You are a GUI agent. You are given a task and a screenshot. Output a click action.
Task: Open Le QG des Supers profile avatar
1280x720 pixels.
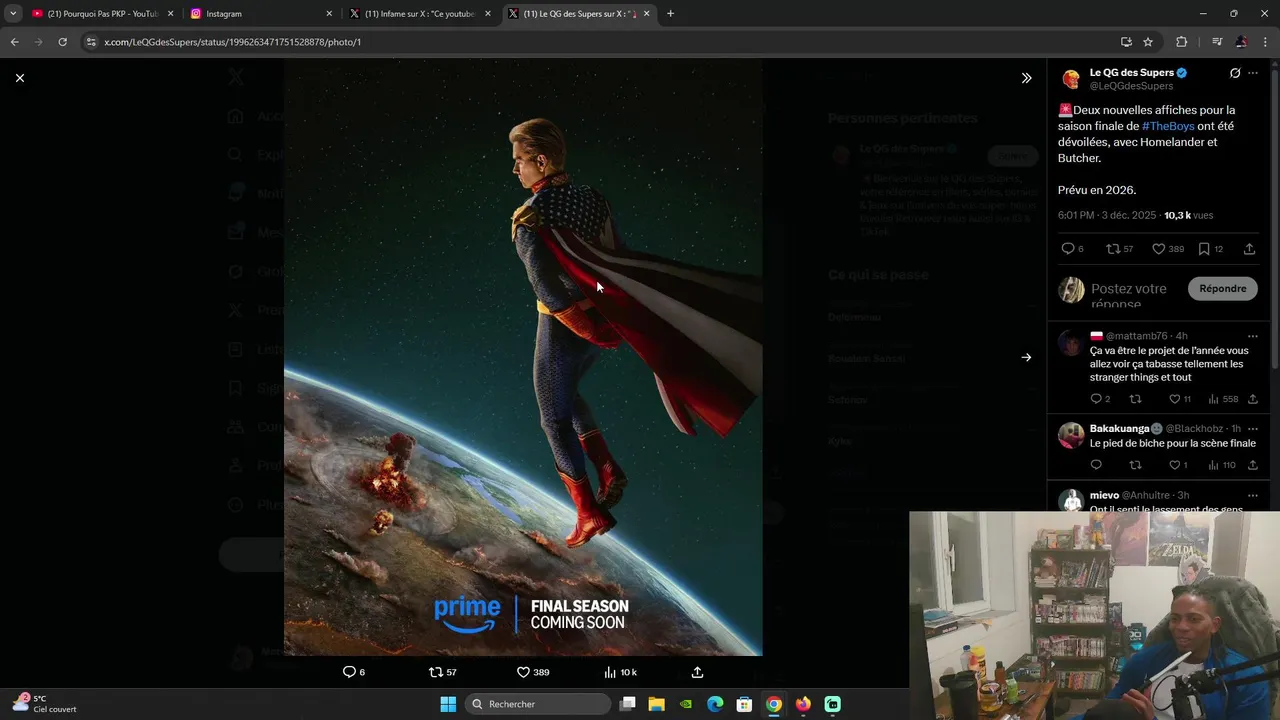1071,79
